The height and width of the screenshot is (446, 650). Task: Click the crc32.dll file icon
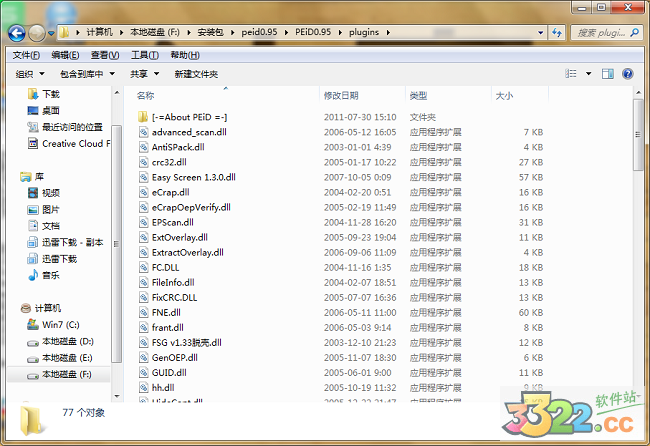[143, 162]
